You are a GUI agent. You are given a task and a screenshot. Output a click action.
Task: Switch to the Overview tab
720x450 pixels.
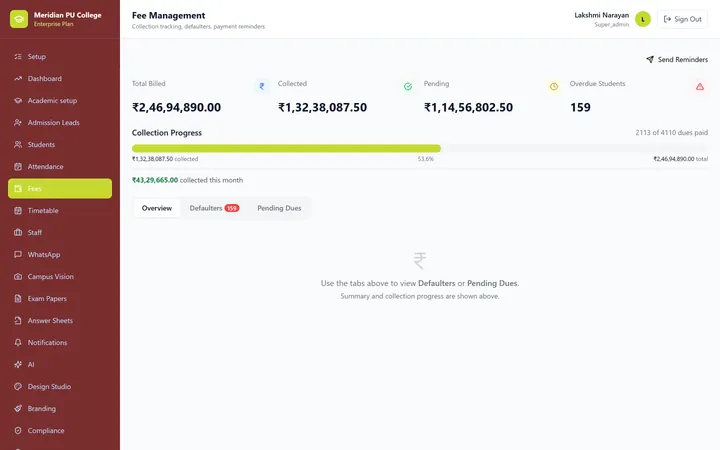157,208
